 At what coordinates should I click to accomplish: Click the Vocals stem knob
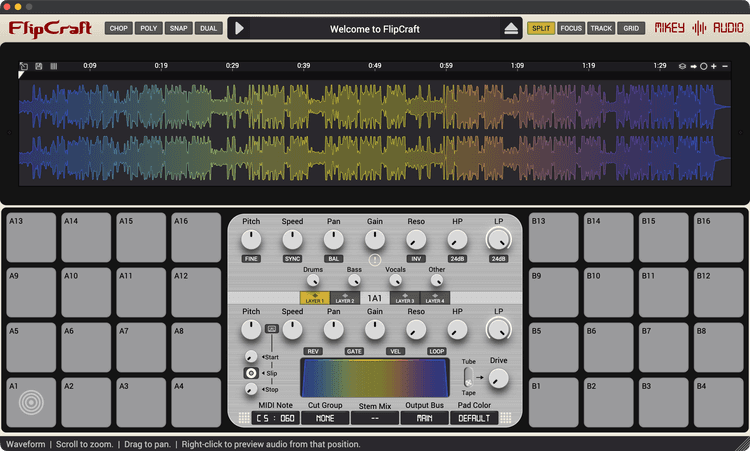point(395,280)
